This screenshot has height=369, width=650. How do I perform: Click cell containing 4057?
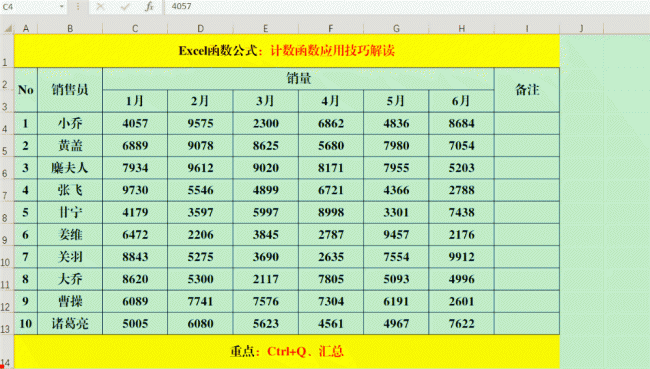[x=135, y=124]
